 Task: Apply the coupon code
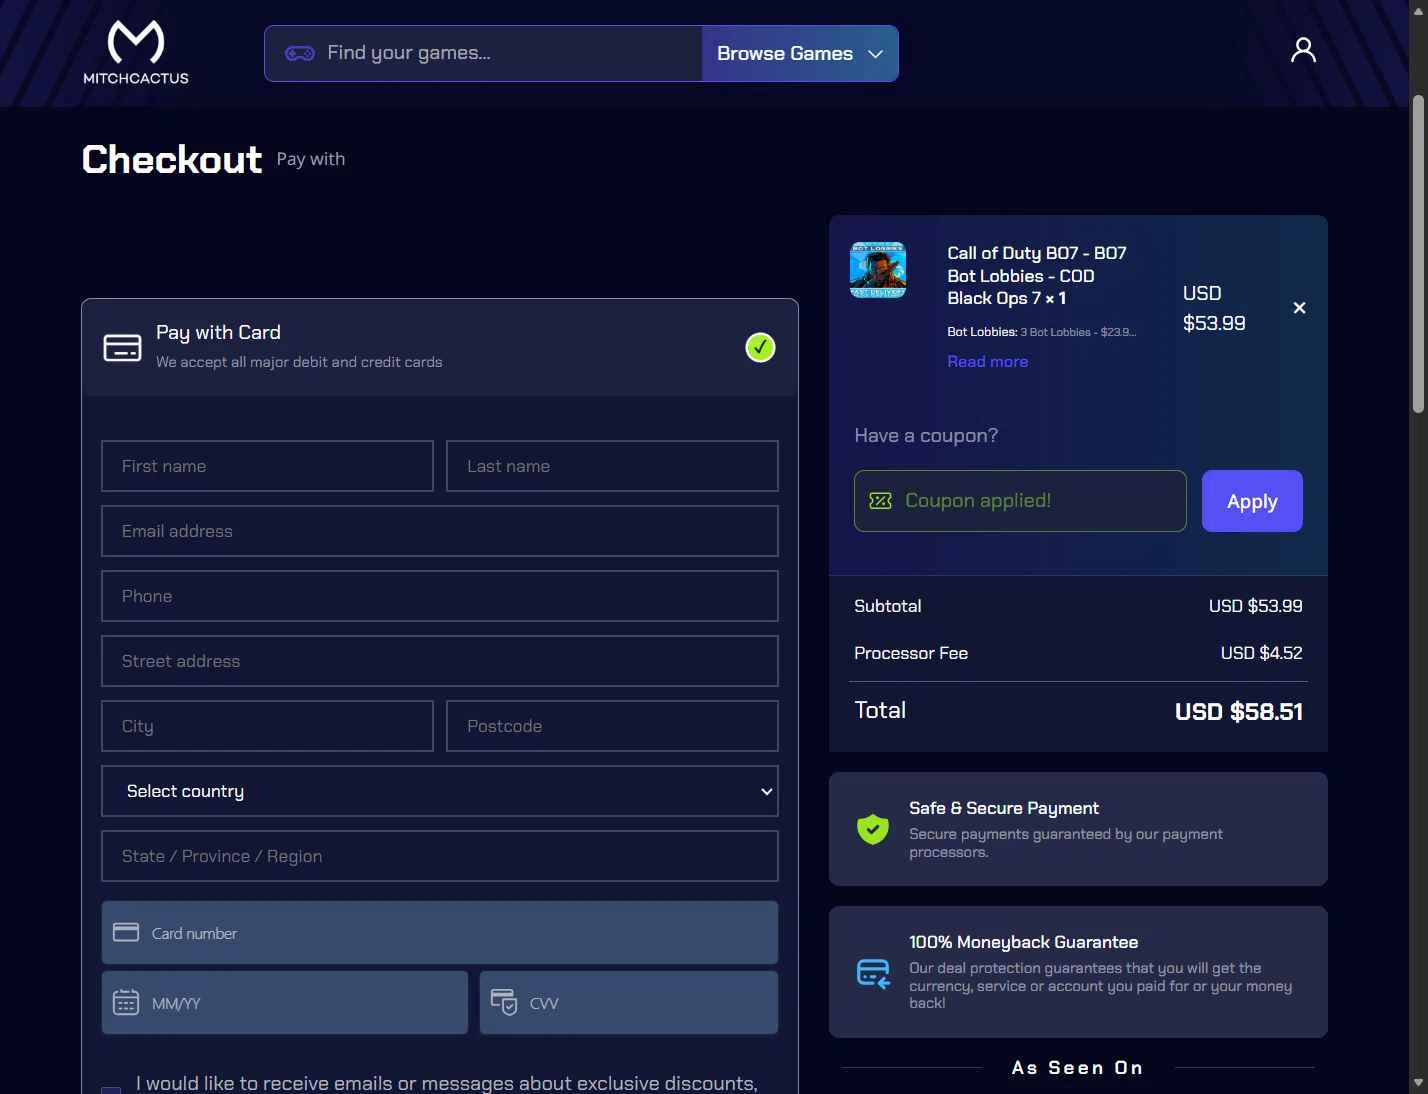1252,501
